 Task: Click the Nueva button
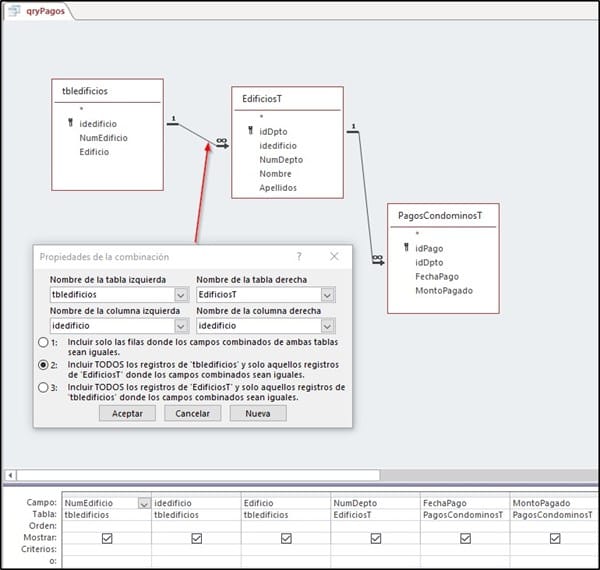[x=257, y=413]
